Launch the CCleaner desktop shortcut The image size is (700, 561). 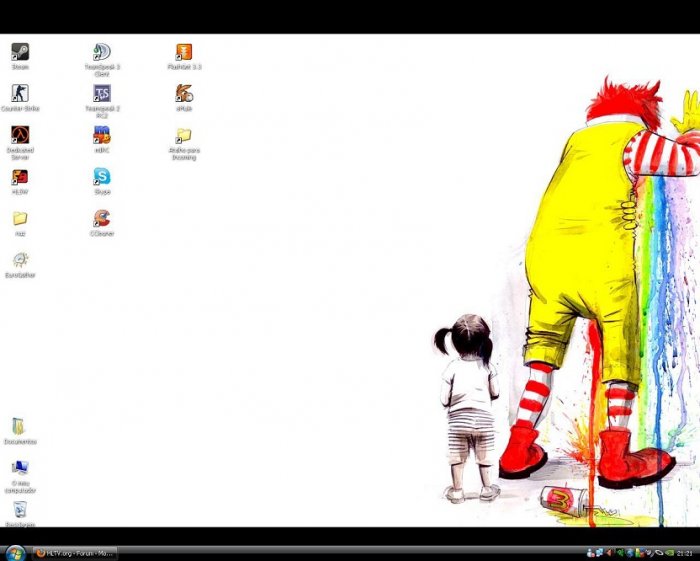(x=102, y=223)
